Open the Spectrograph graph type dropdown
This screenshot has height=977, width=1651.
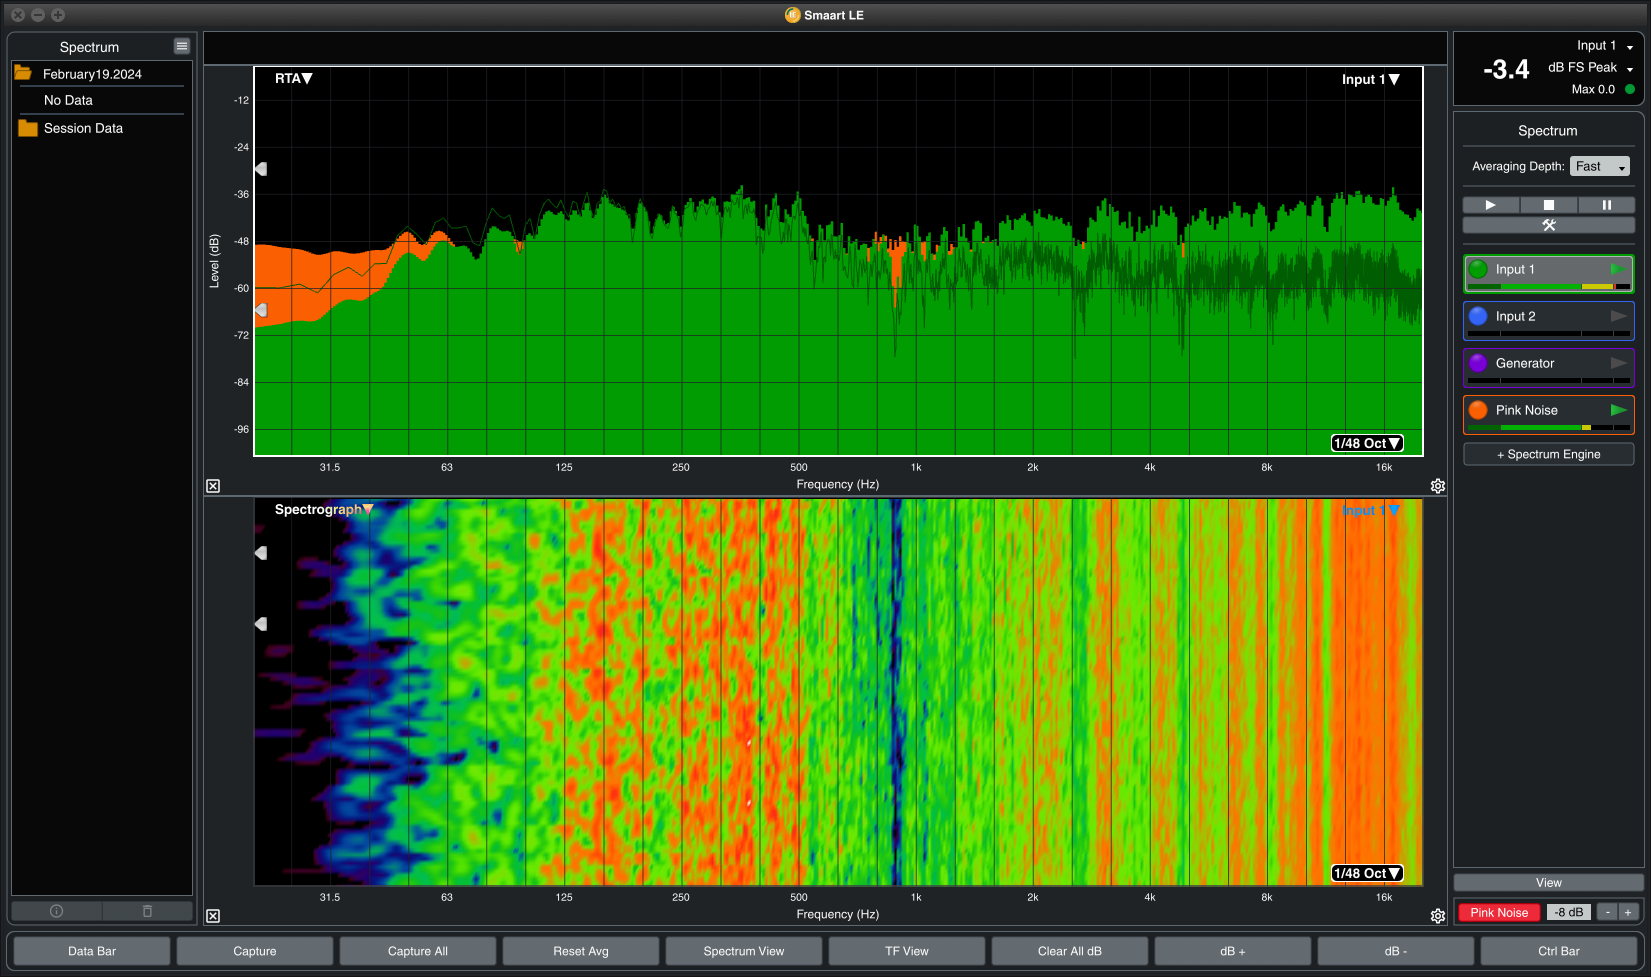click(324, 509)
